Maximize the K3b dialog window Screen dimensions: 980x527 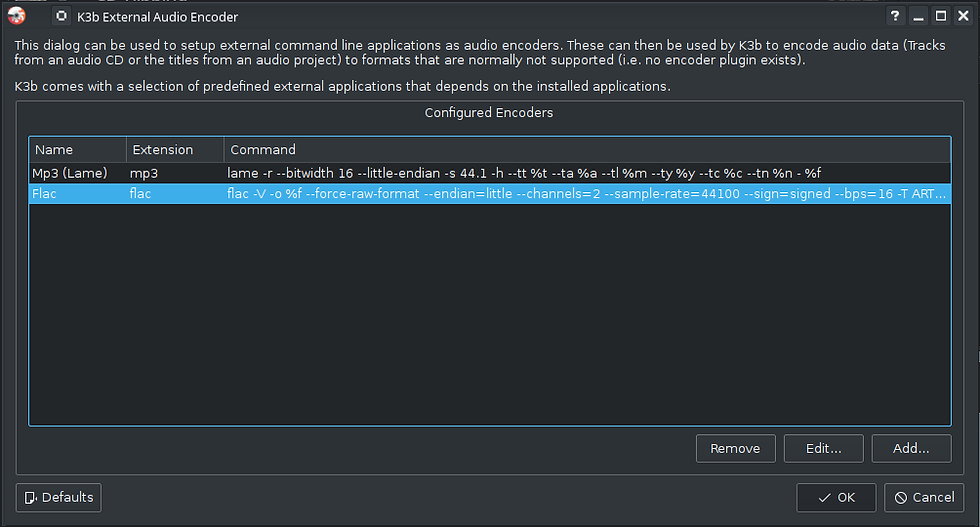tap(941, 16)
